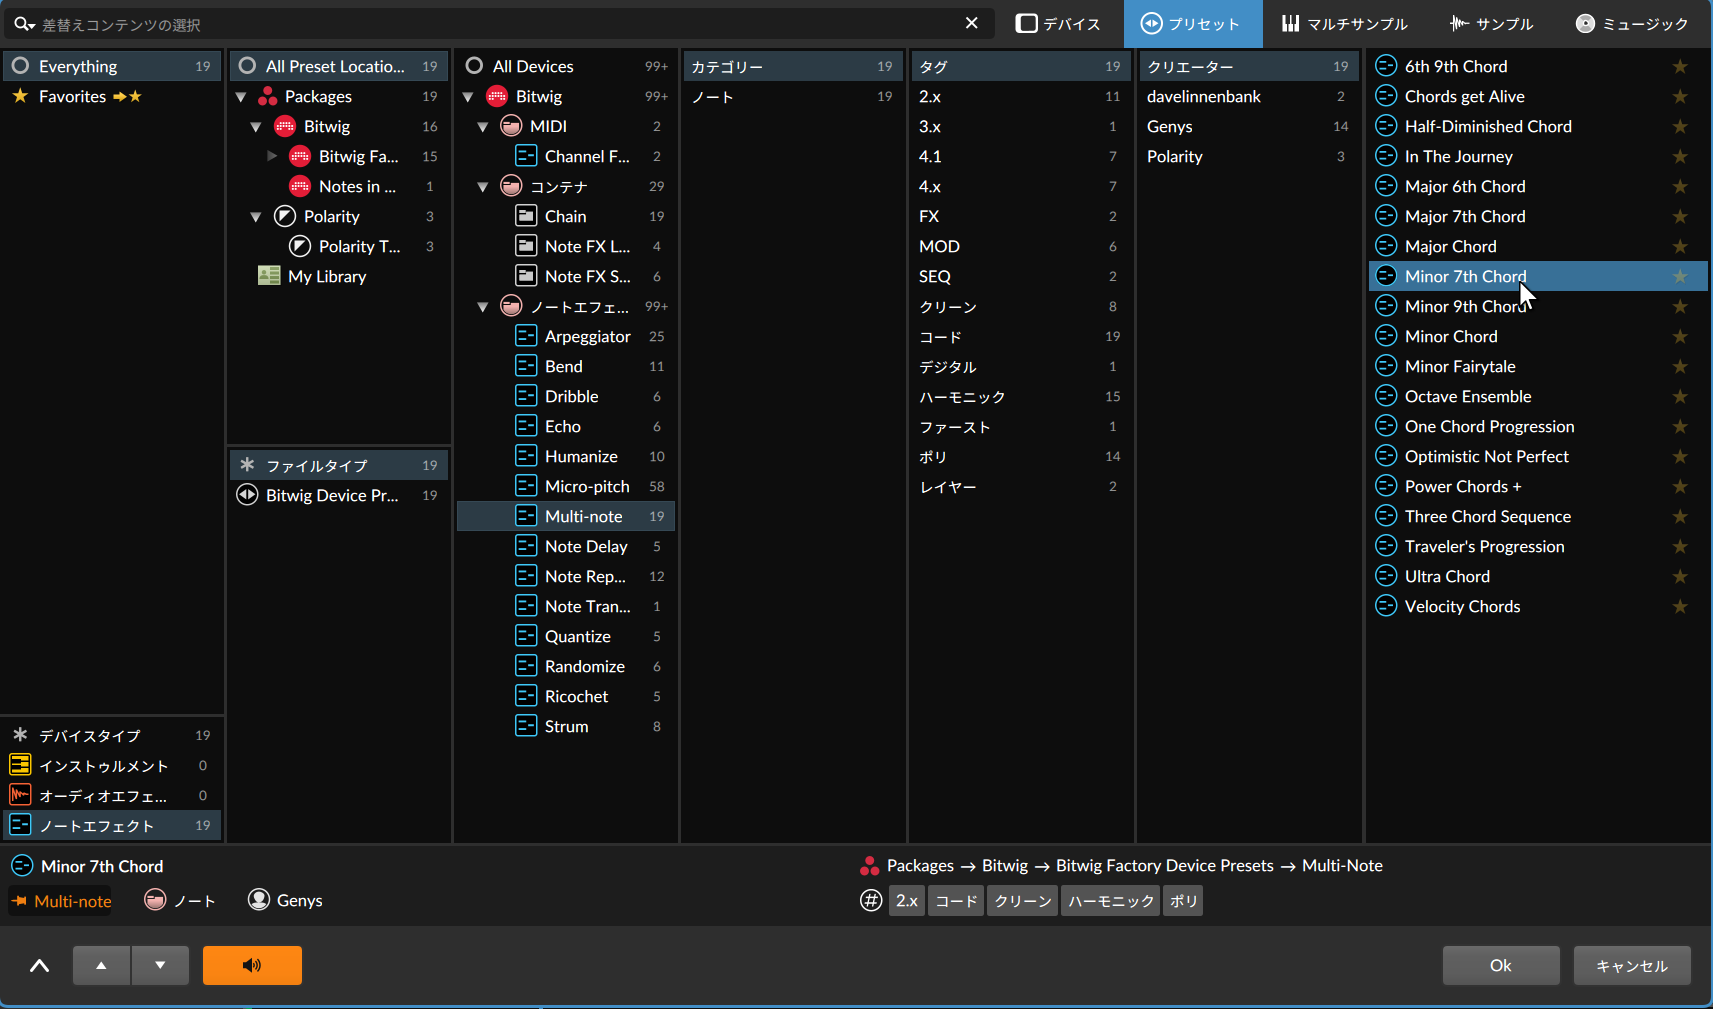Select the Ultra Chord preset icon
Image resolution: width=1713 pixels, height=1009 pixels.
[x=1386, y=576]
